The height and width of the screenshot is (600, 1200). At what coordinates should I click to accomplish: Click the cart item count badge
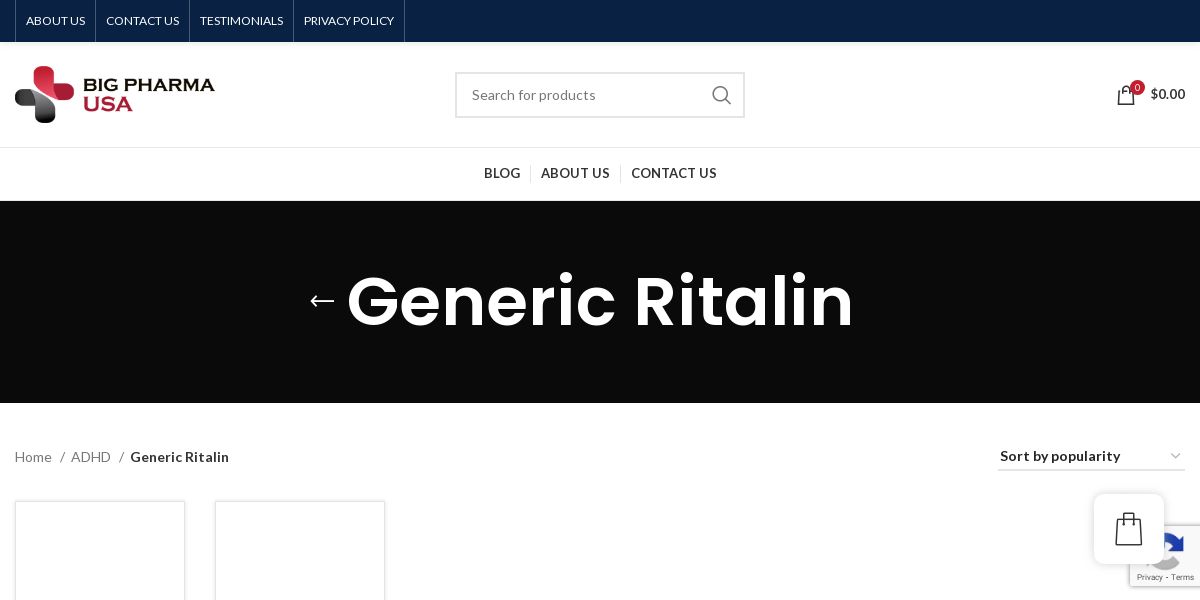[x=1137, y=87]
